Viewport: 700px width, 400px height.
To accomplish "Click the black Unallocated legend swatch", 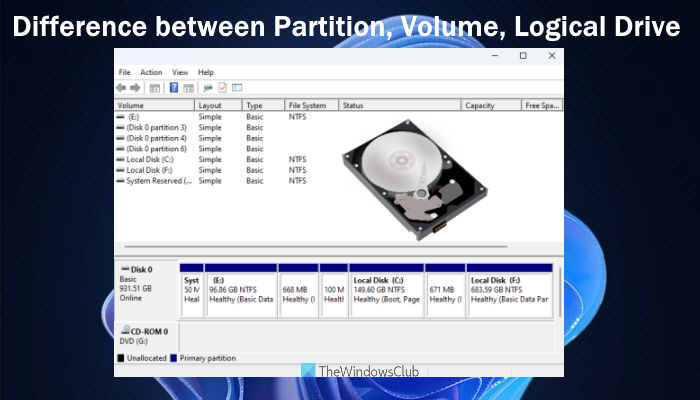I will (x=121, y=358).
